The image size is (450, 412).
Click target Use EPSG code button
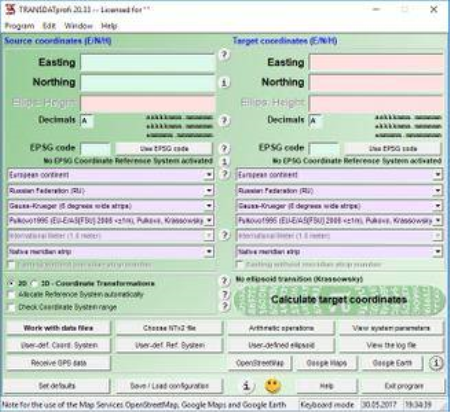[393, 149]
